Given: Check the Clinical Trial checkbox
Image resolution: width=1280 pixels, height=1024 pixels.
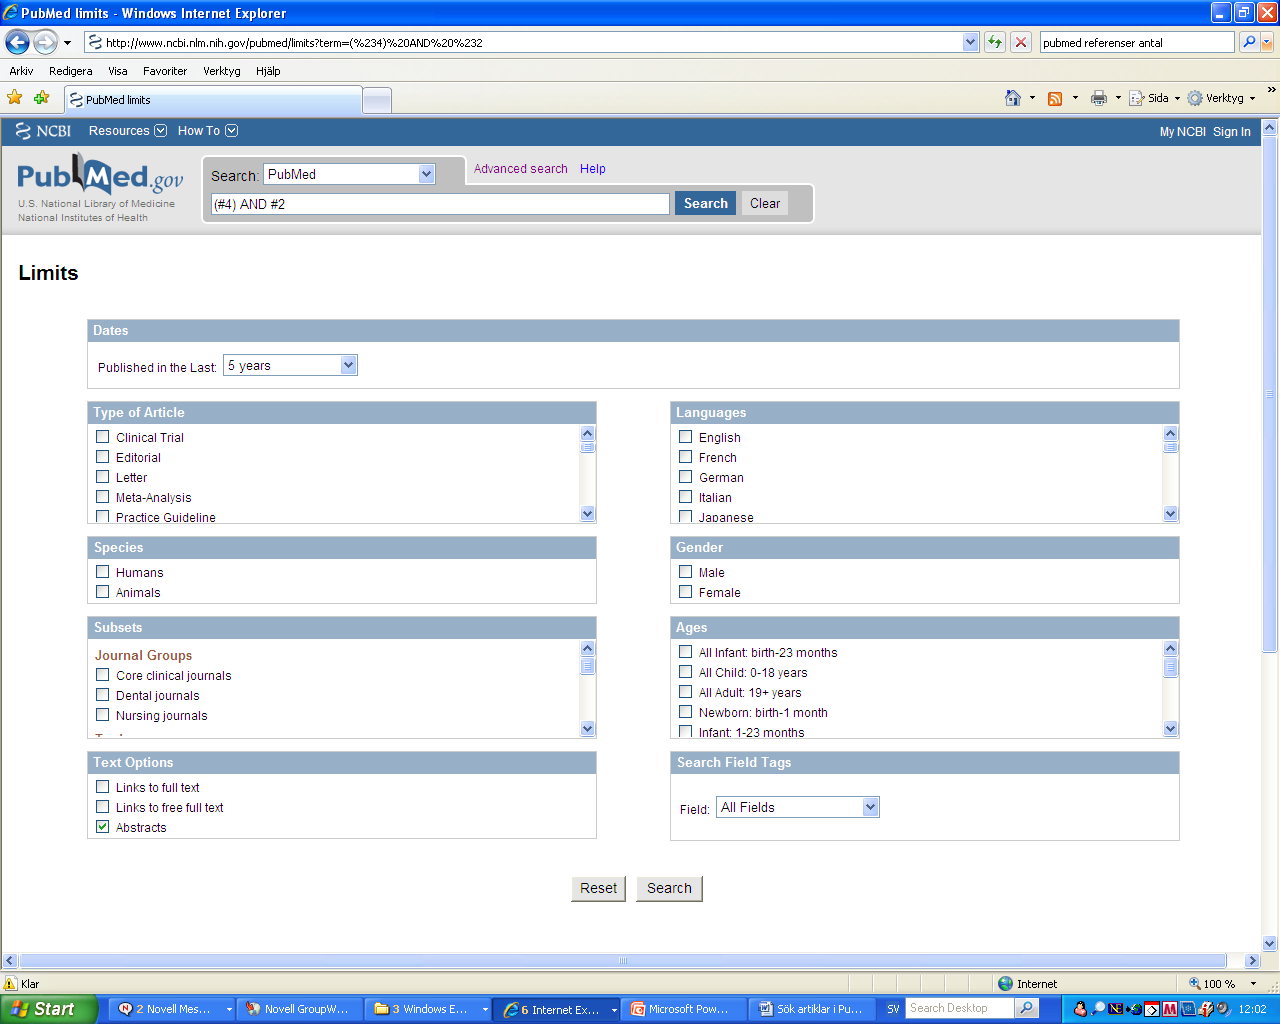Looking at the screenshot, I should tap(102, 437).
